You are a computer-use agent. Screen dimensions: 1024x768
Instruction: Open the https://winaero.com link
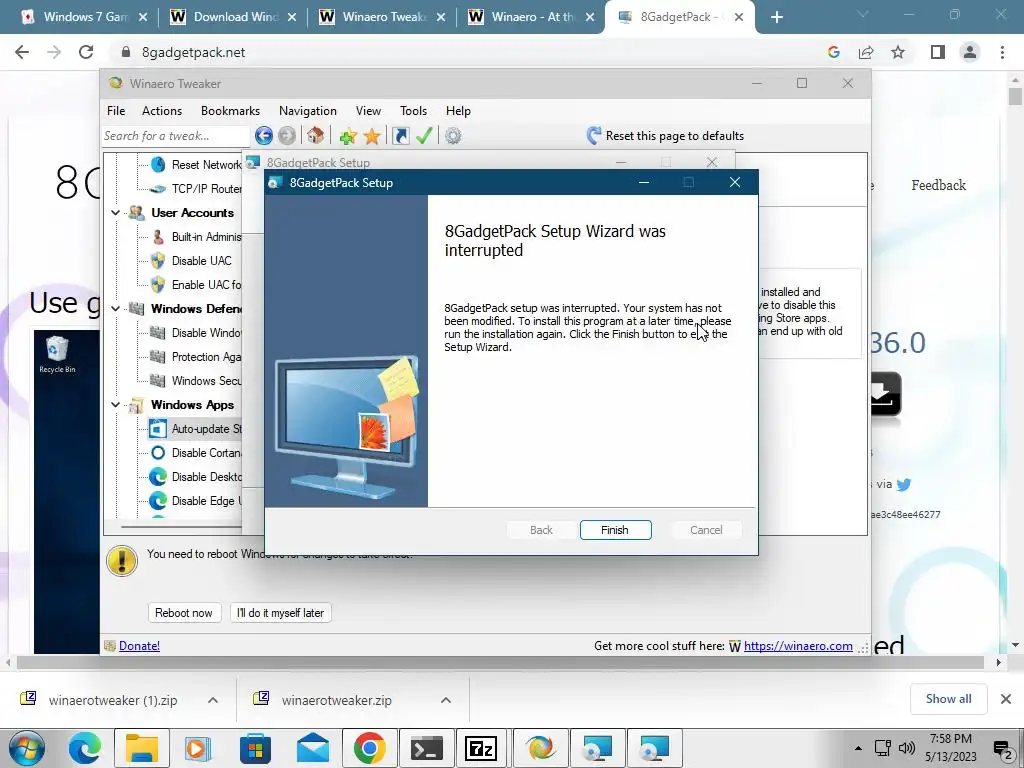coord(798,645)
